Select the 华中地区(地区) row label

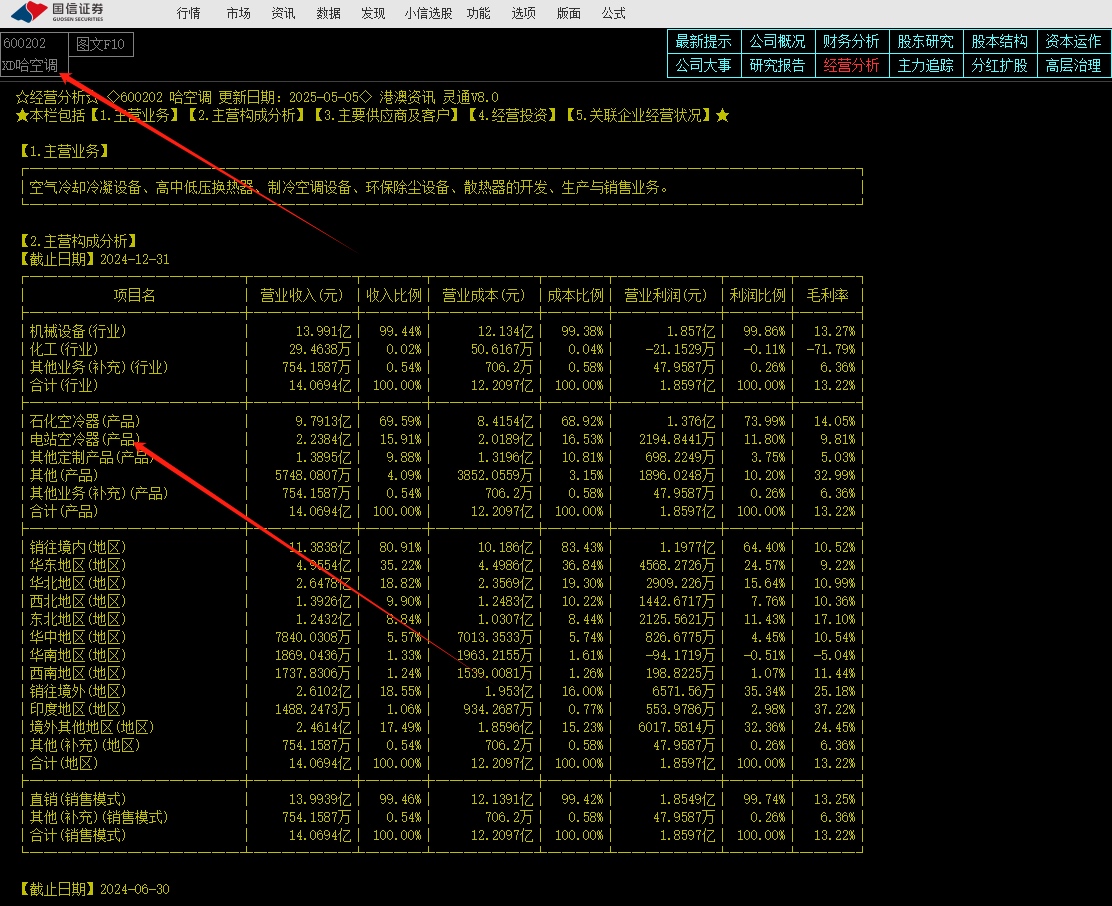(78, 637)
